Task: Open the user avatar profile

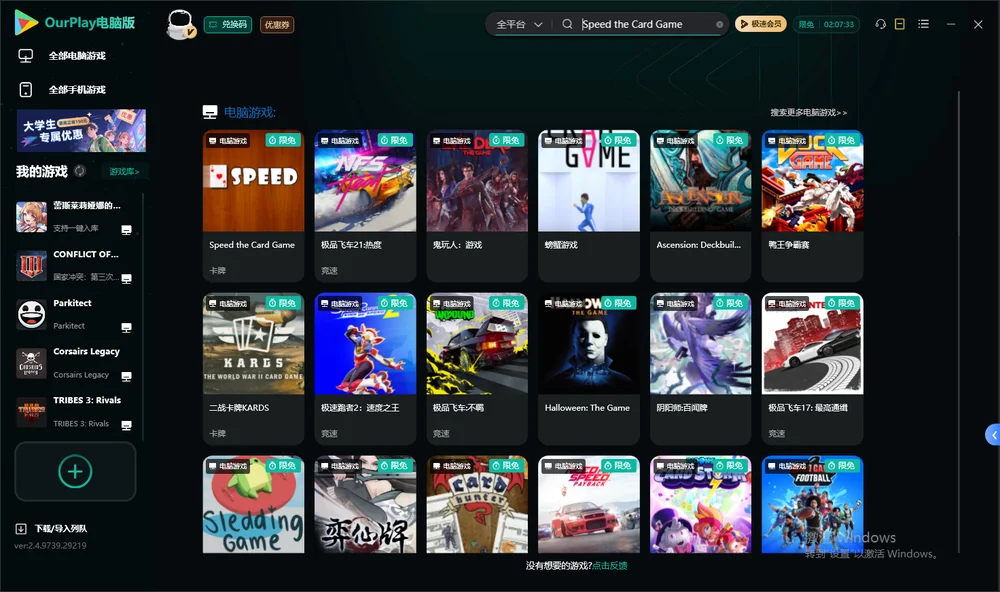Action: pyautogui.click(x=180, y=24)
